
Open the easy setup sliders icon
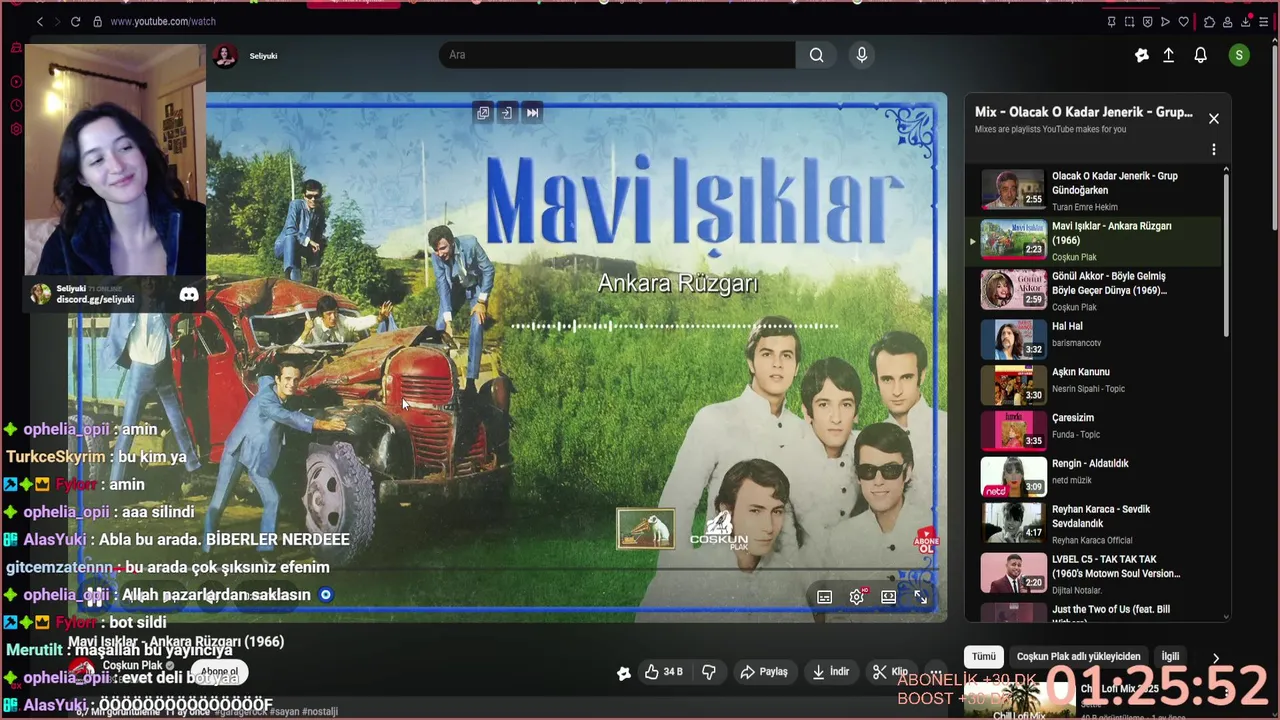(x=1263, y=21)
